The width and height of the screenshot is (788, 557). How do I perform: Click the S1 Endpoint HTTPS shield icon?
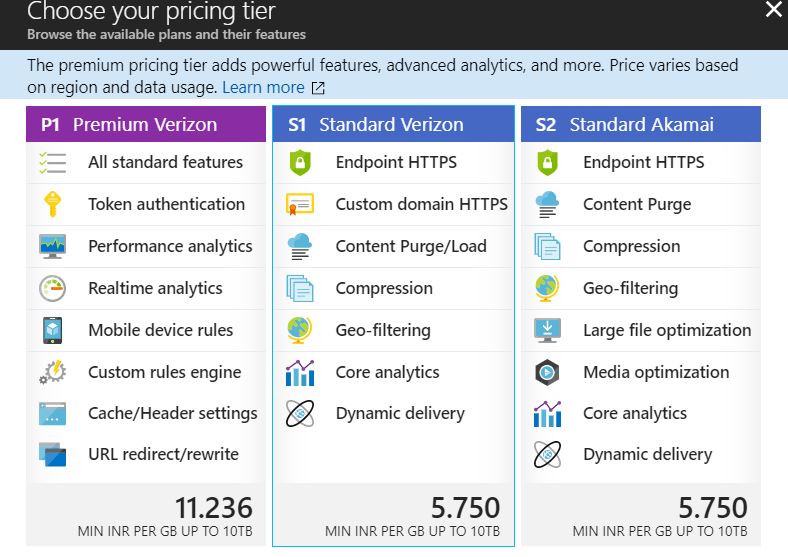(300, 162)
